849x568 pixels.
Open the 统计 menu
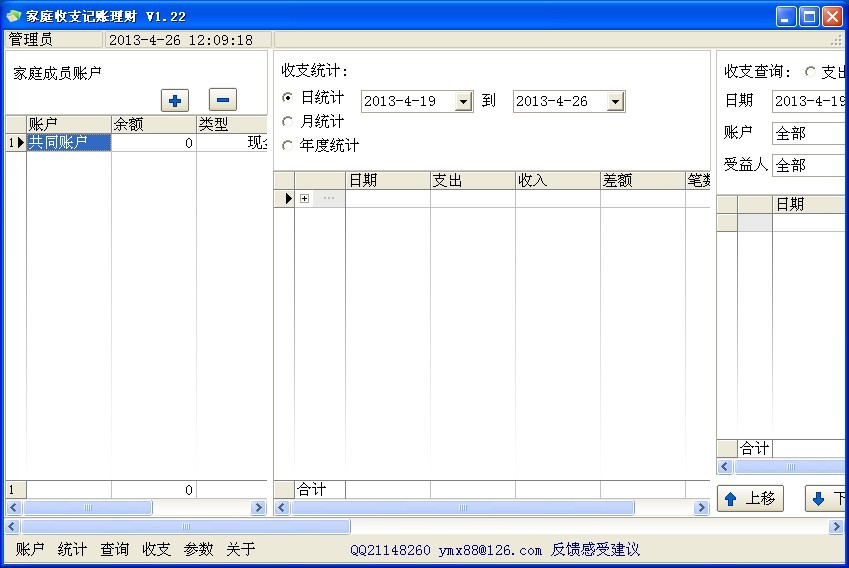72,549
